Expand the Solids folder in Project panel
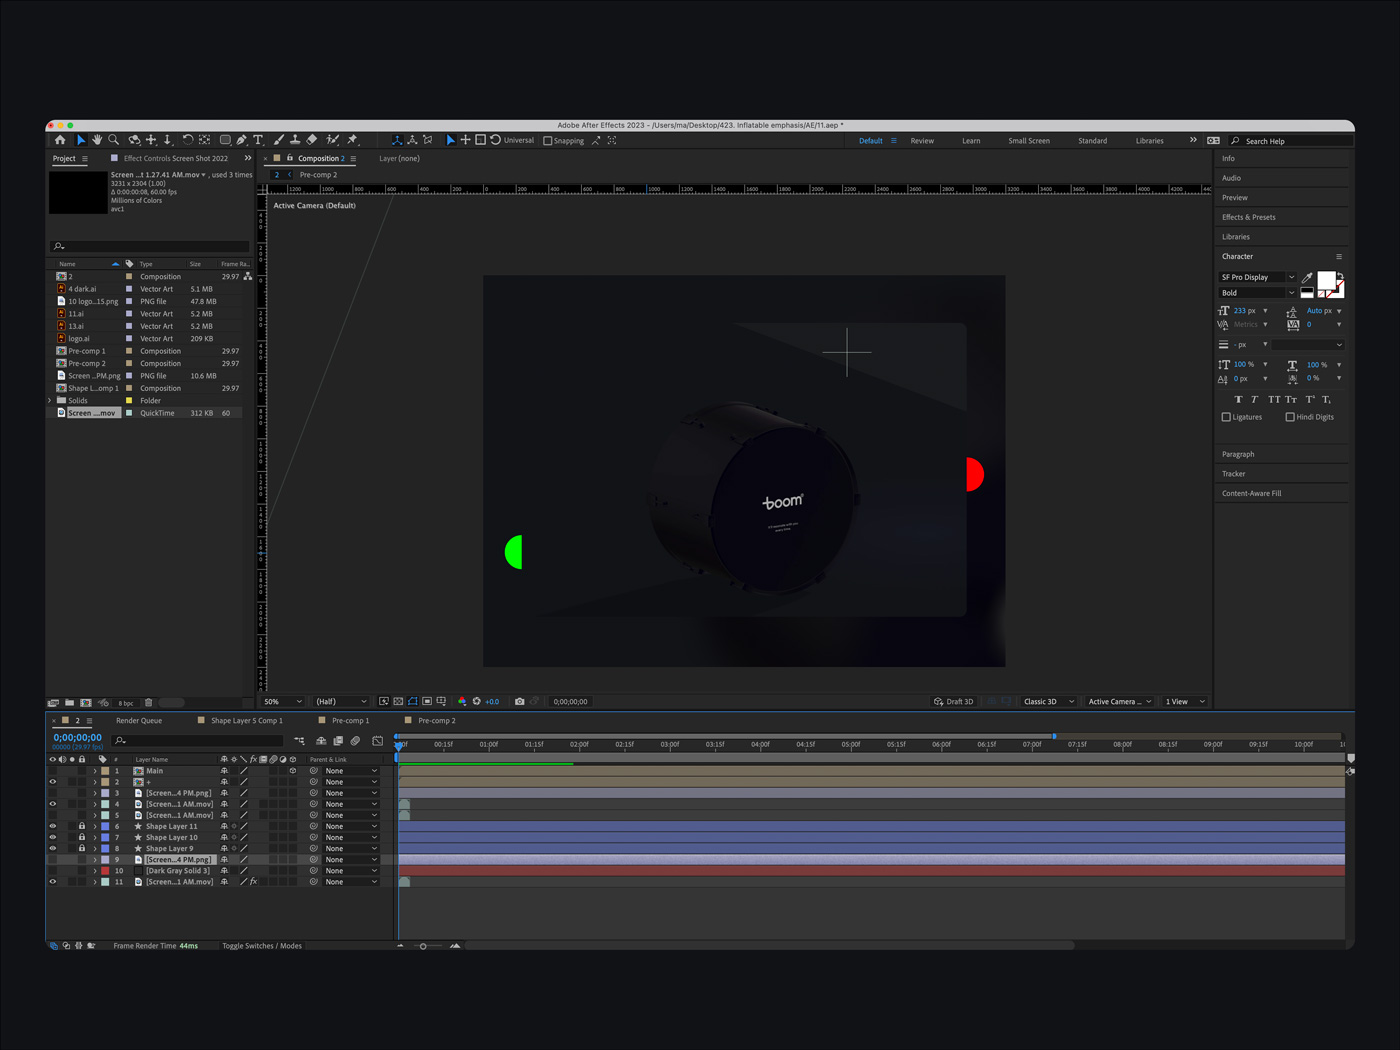This screenshot has width=1400, height=1050. [50, 400]
